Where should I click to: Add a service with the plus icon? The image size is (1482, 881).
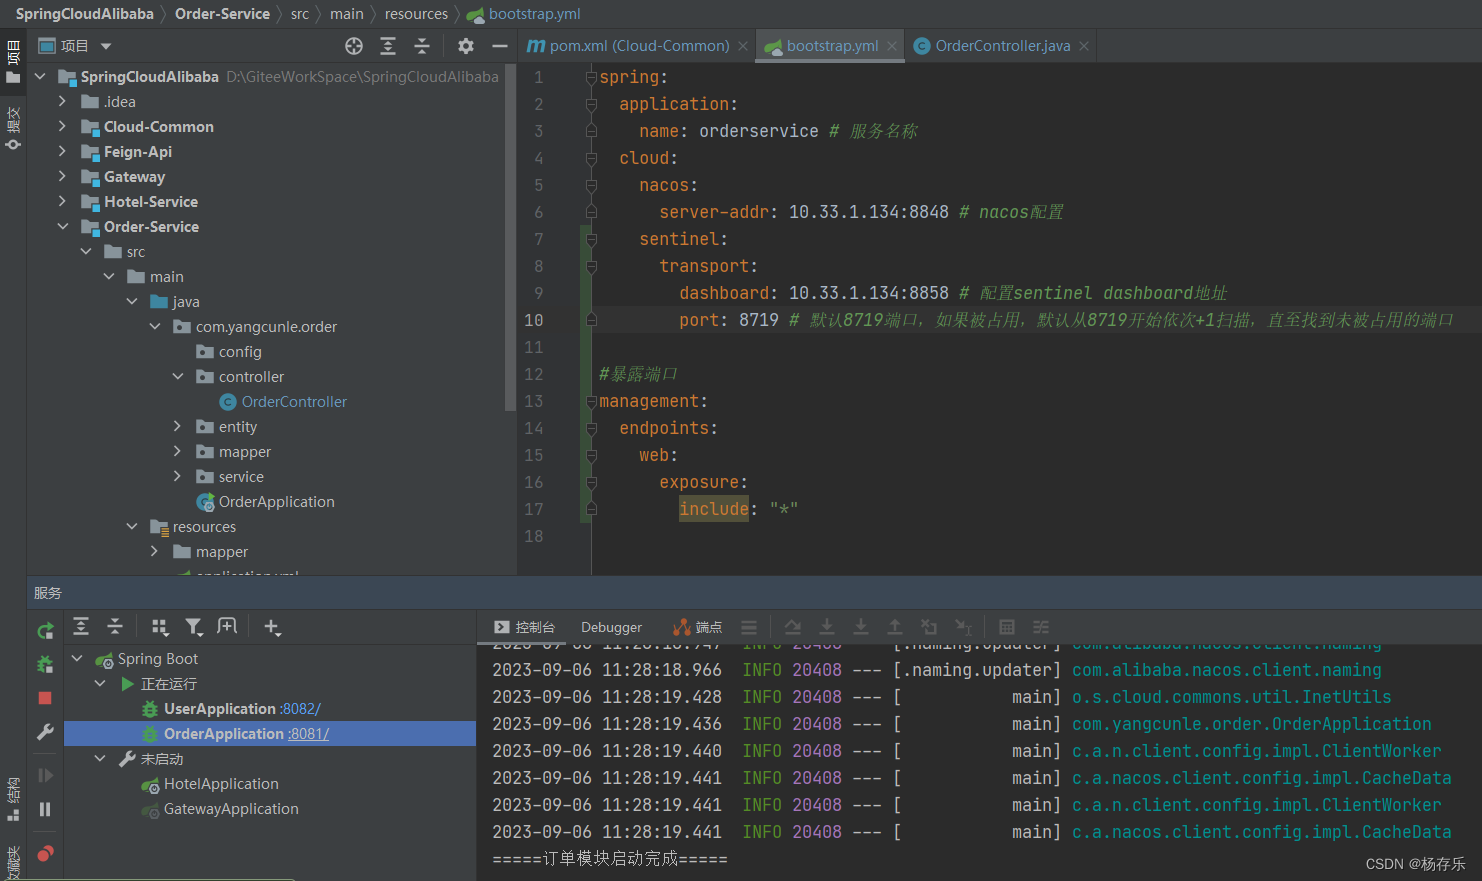click(x=272, y=626)
